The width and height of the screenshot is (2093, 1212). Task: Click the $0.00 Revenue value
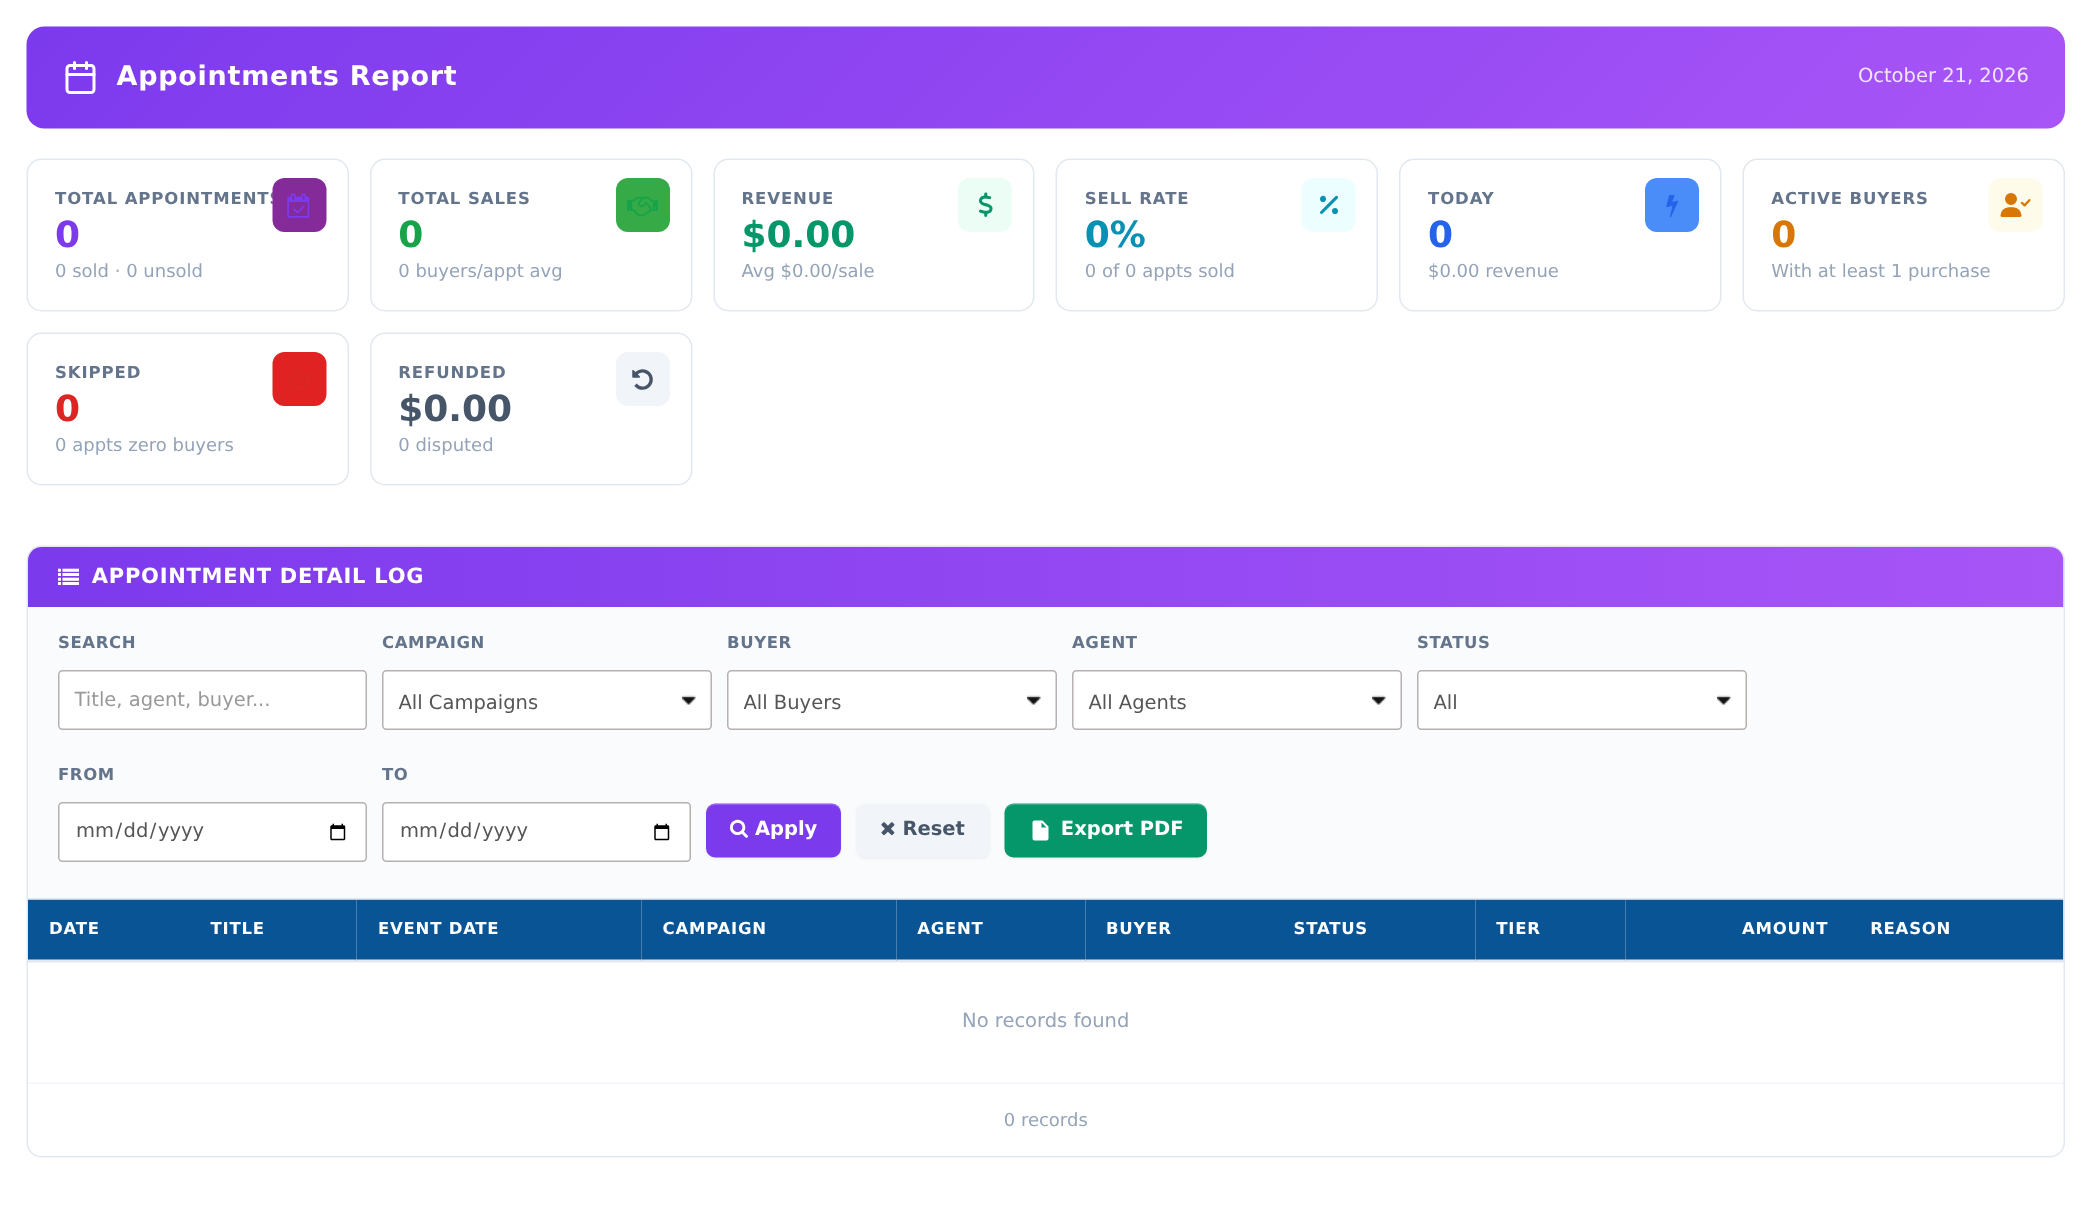tap(798, 235)
